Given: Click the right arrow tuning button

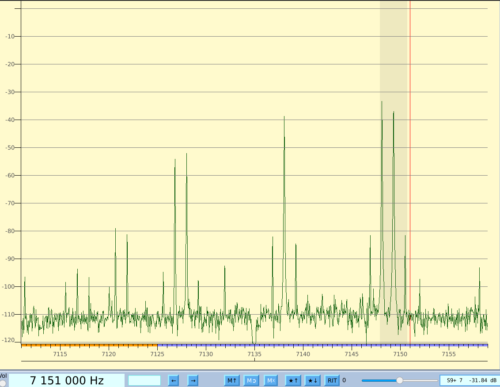Looking at the screenshot, I should coord(193,380).
